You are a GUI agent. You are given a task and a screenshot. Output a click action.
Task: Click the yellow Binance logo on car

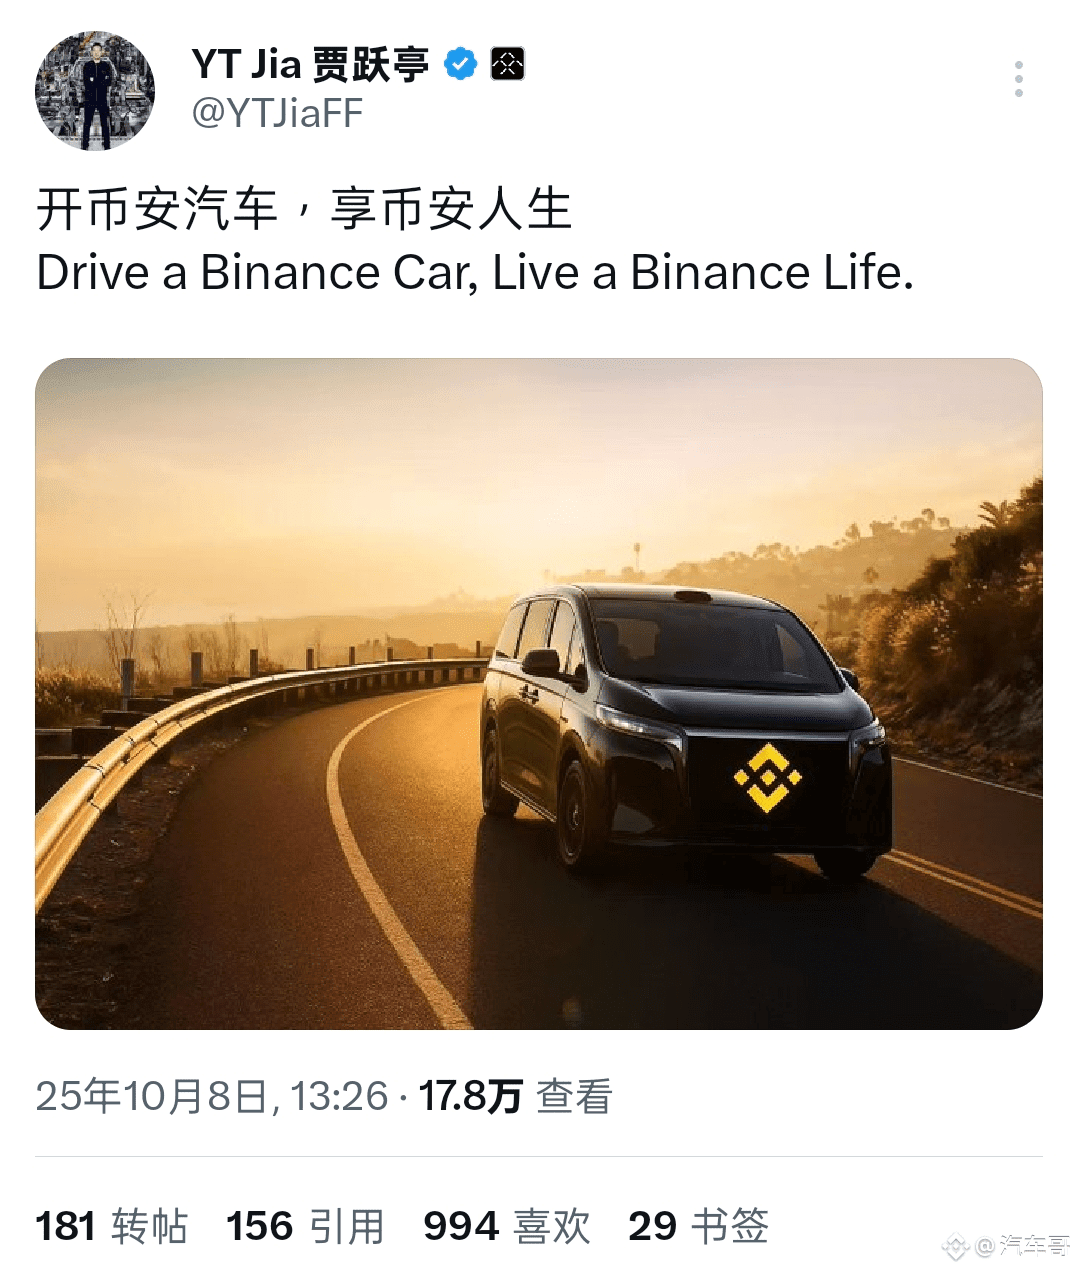(767, 777)
